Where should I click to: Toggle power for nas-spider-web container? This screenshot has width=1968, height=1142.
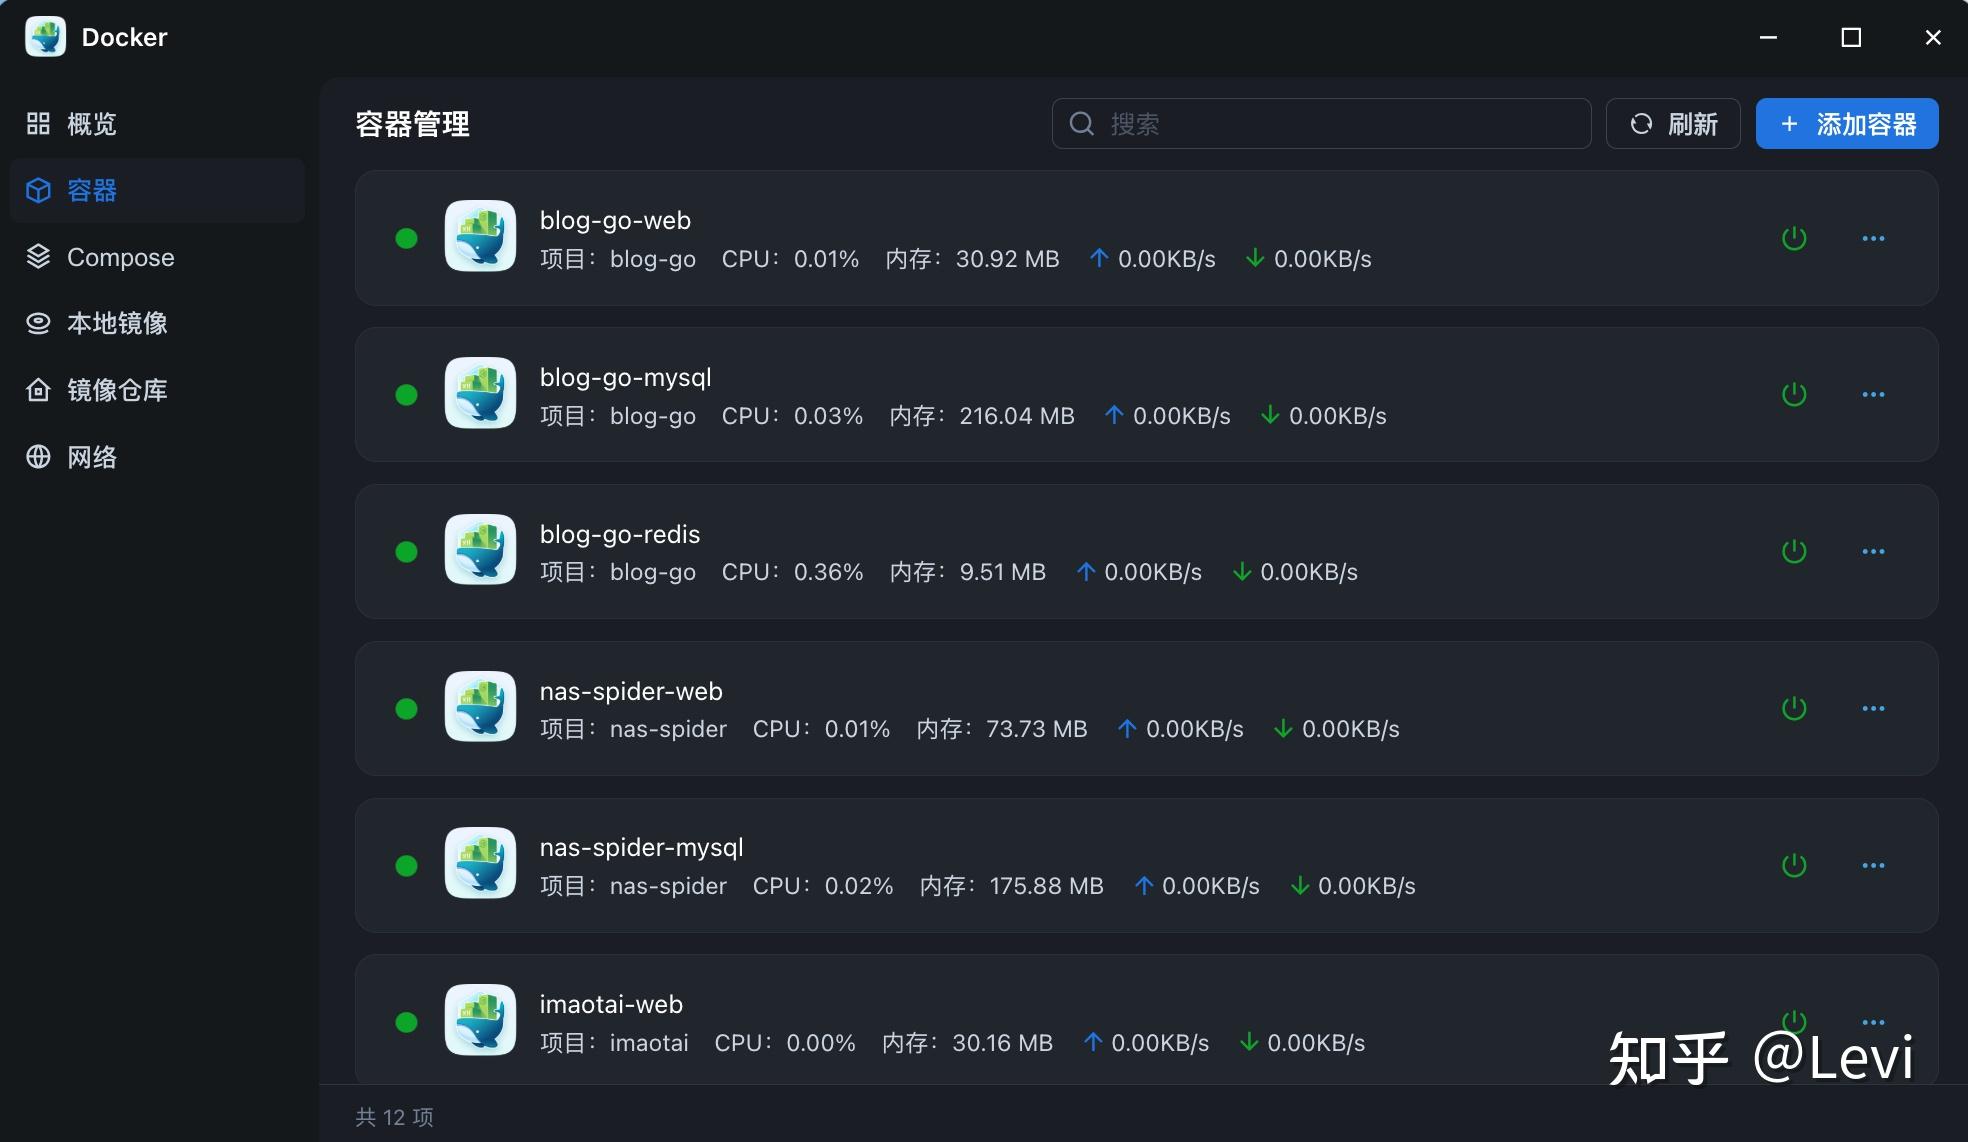[1794, 708]
